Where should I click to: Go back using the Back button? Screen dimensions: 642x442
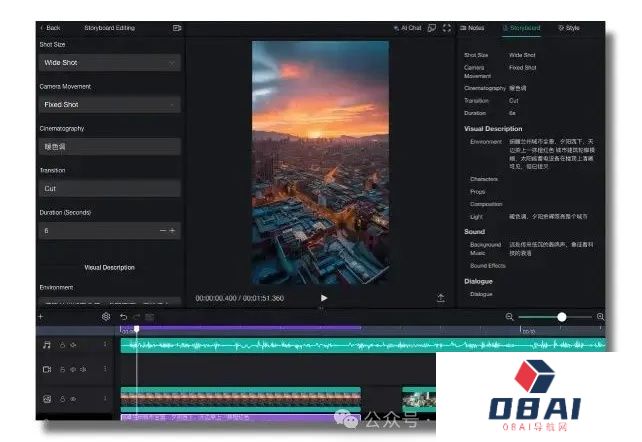pyautogui.click(x=50, y=28)
